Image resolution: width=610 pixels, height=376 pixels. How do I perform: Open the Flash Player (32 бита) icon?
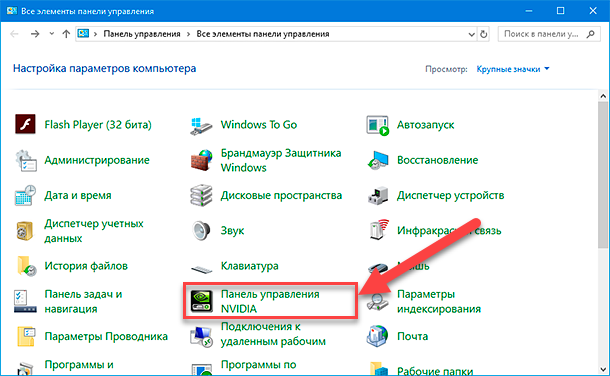click(x=25, y=124)
